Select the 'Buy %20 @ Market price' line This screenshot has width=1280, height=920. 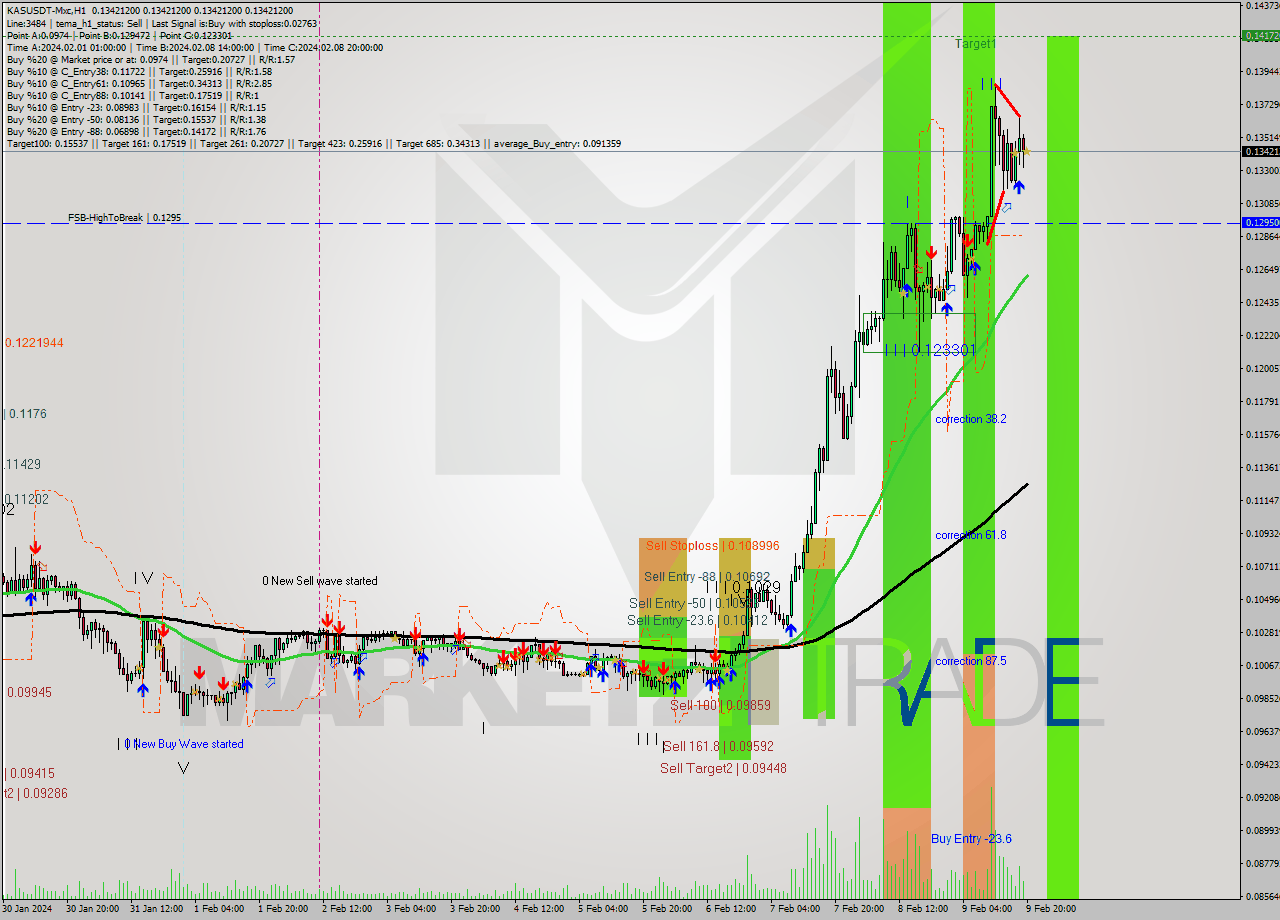pyautogui.click(x=150, y=59)
